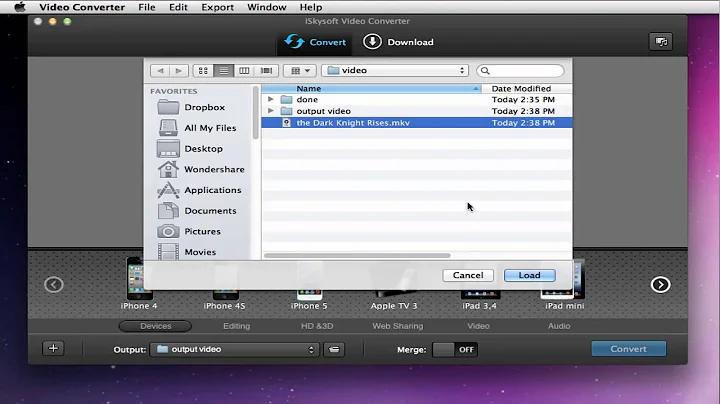Choose the Apple TV 3 preset
Image resolution: width=720 pixels, height=404 pixels.
tap(394, 301)
